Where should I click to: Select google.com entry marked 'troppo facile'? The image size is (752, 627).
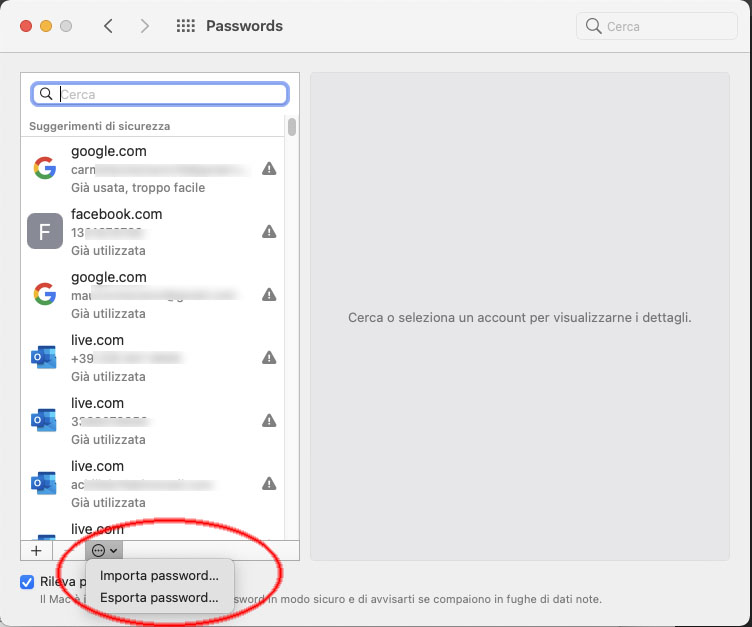point(153,169)
